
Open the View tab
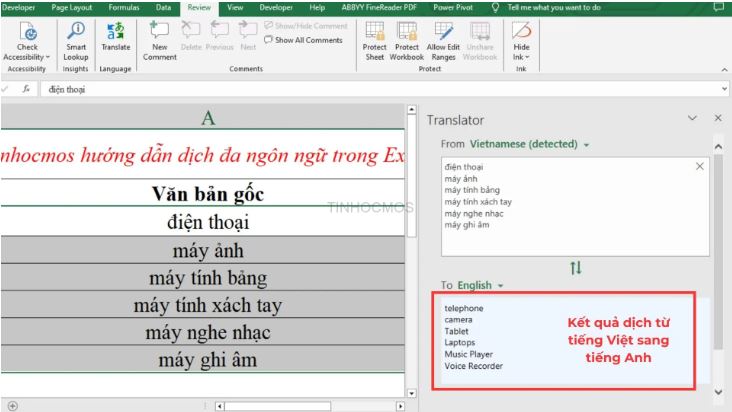pos(235,7)
